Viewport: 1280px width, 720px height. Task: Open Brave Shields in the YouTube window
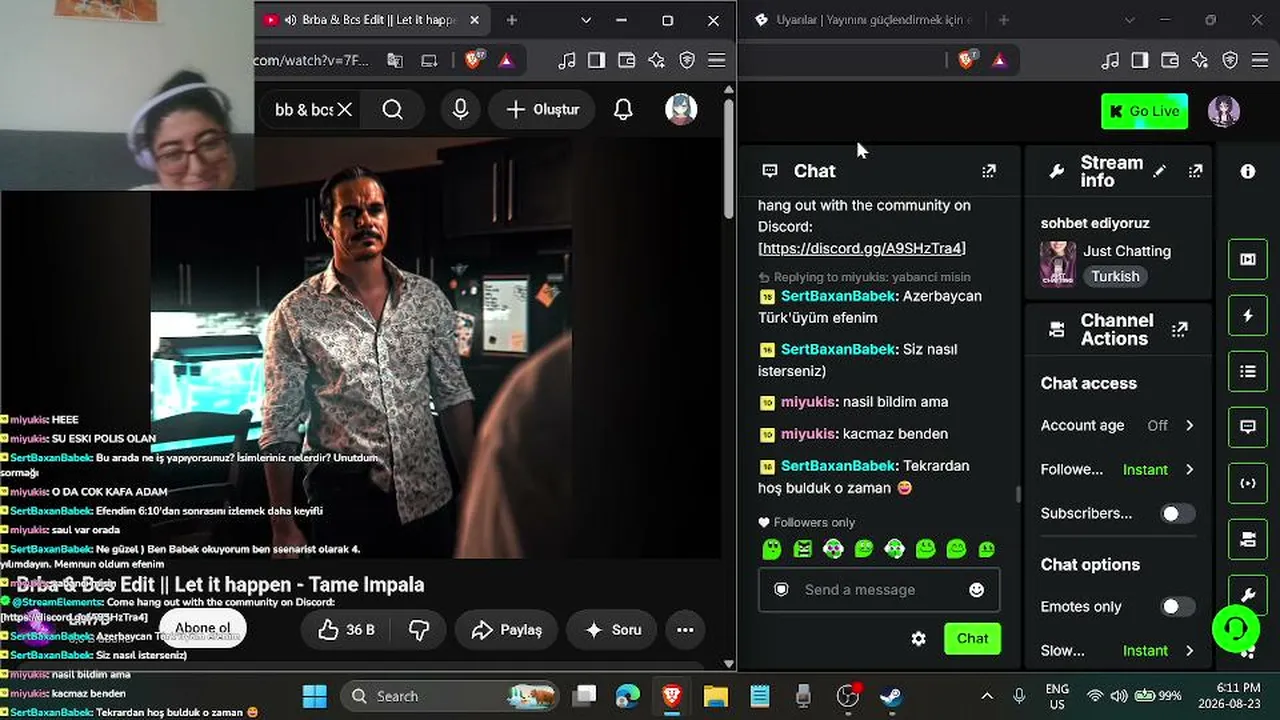[x=475, y=60]
